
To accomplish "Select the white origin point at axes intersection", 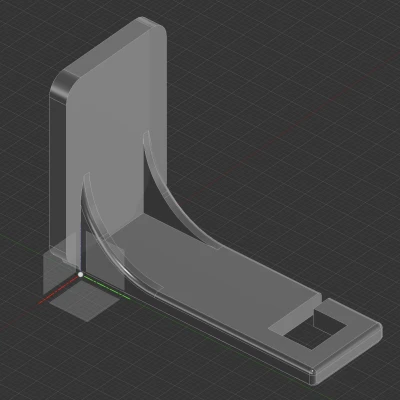I will [x=80, y=275].
